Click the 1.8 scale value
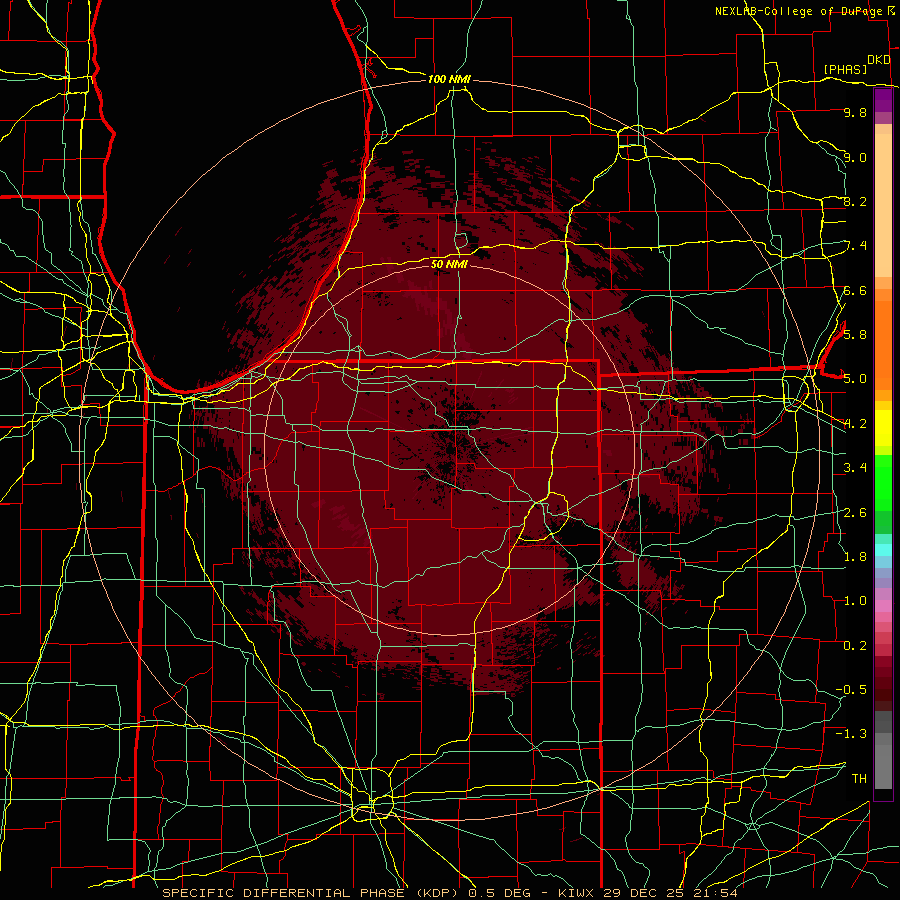This screenshot has height=900, width=900. 855,557
